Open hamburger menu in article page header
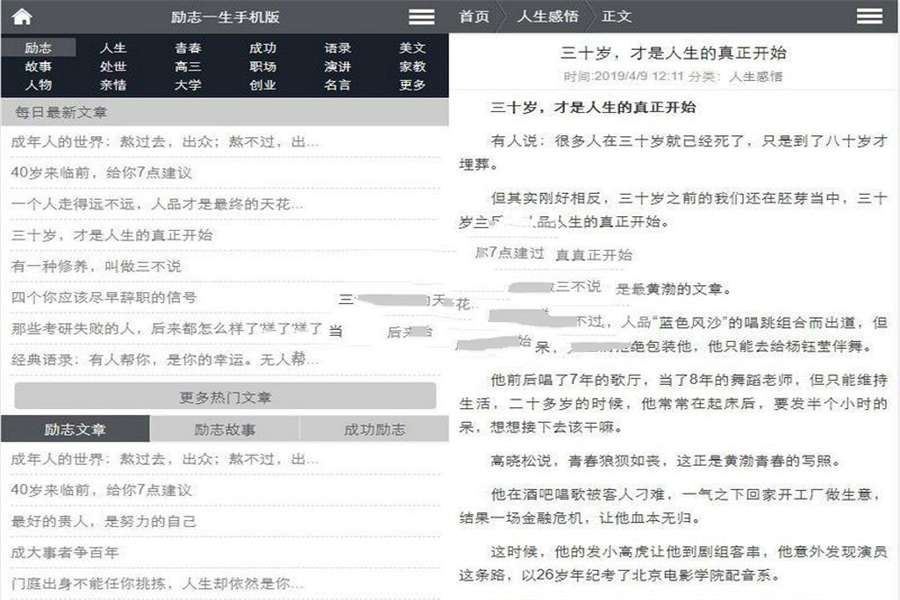 coord(870,16)
